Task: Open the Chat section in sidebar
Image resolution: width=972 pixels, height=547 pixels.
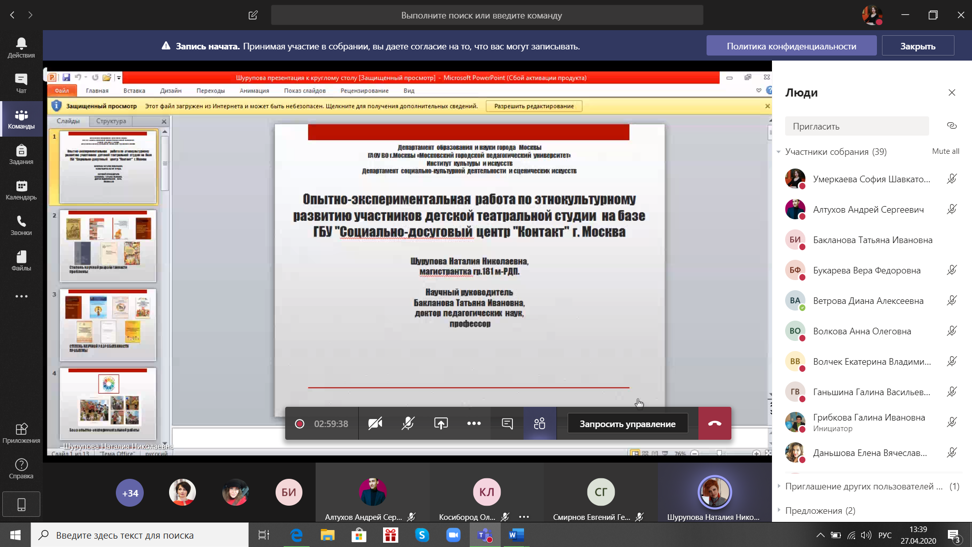Action: point(21,83)
